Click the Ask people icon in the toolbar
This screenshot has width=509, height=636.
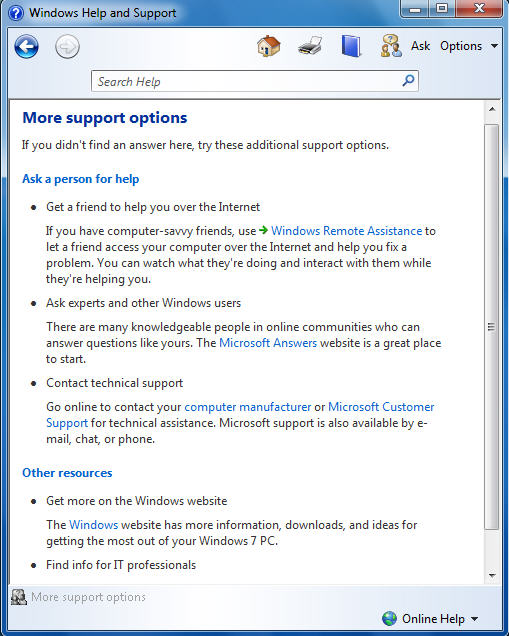[x=391, y=46]
